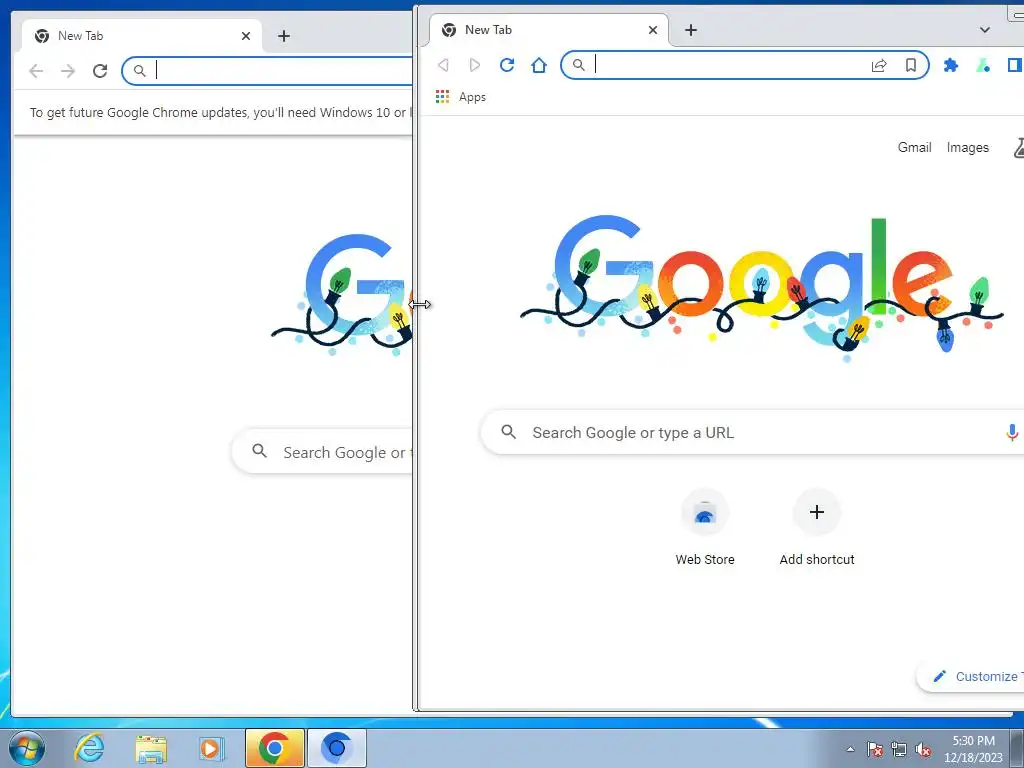Viewport: 1024px width, 768px height.
Task: Reload page in right browser window
Action: pyautogui.click(x=507, y=65)
